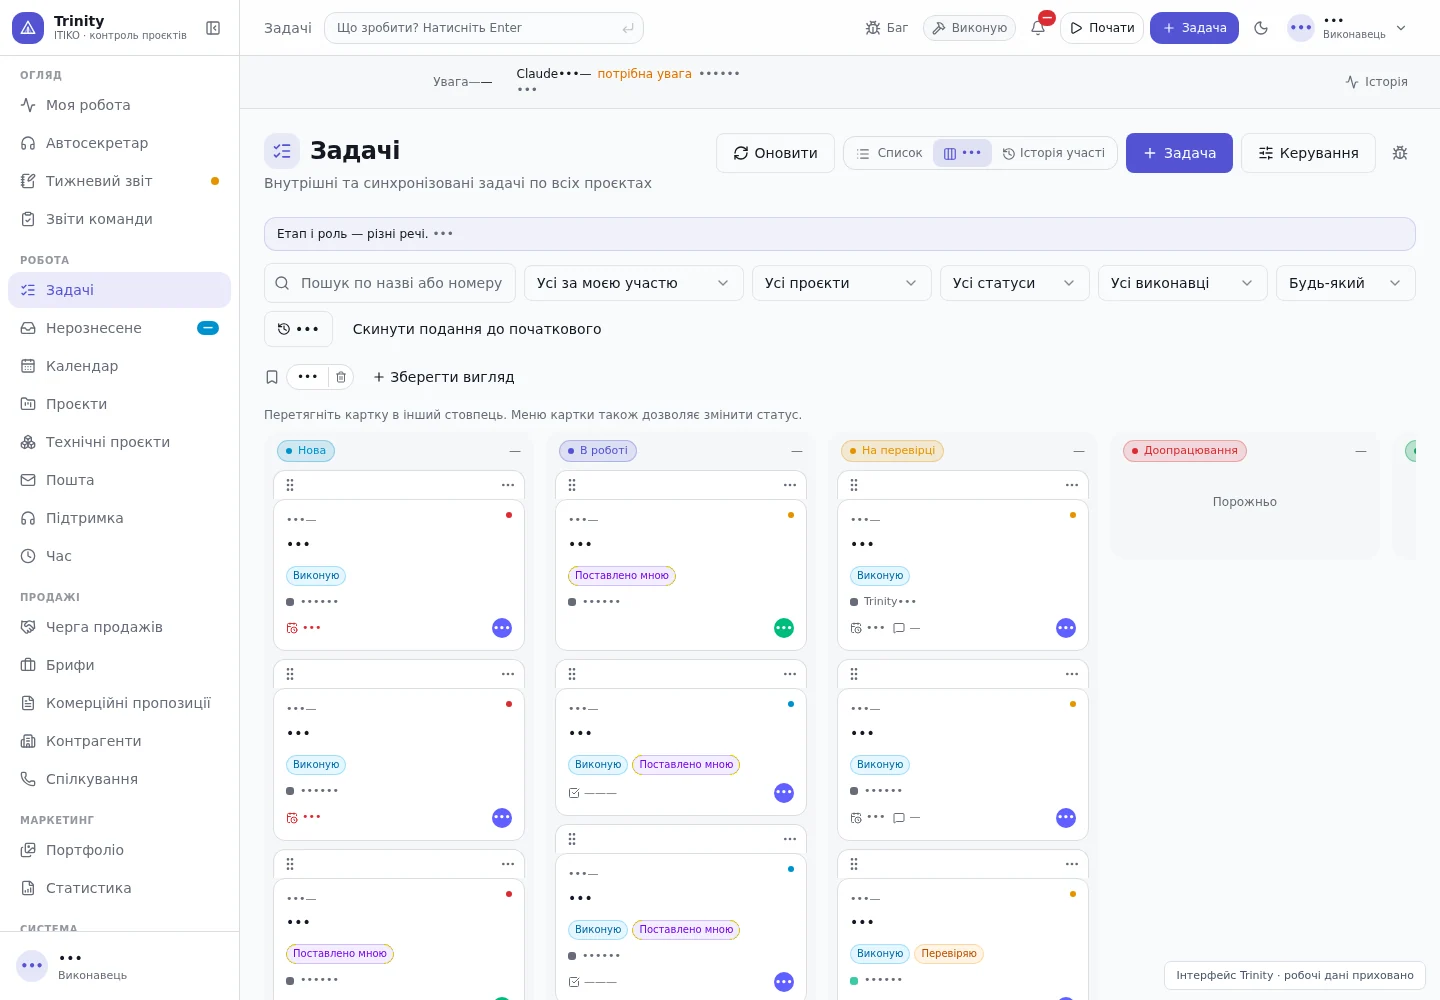Select the board view tab
Viewport: 1440px width, 1000px height.
(962, 153)
